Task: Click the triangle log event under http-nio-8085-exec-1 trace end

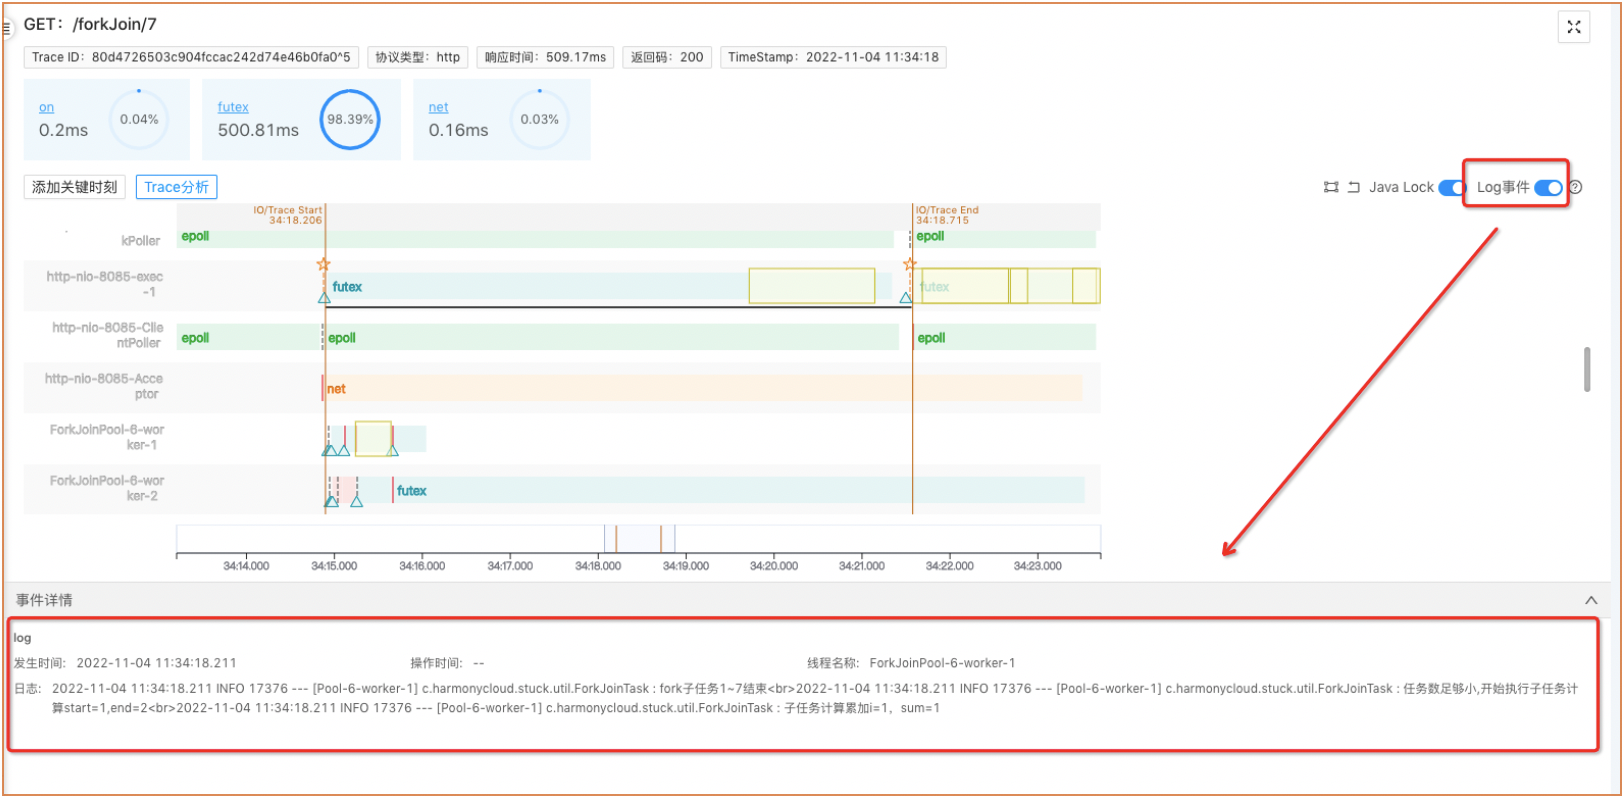Action: tap(905, 297)
